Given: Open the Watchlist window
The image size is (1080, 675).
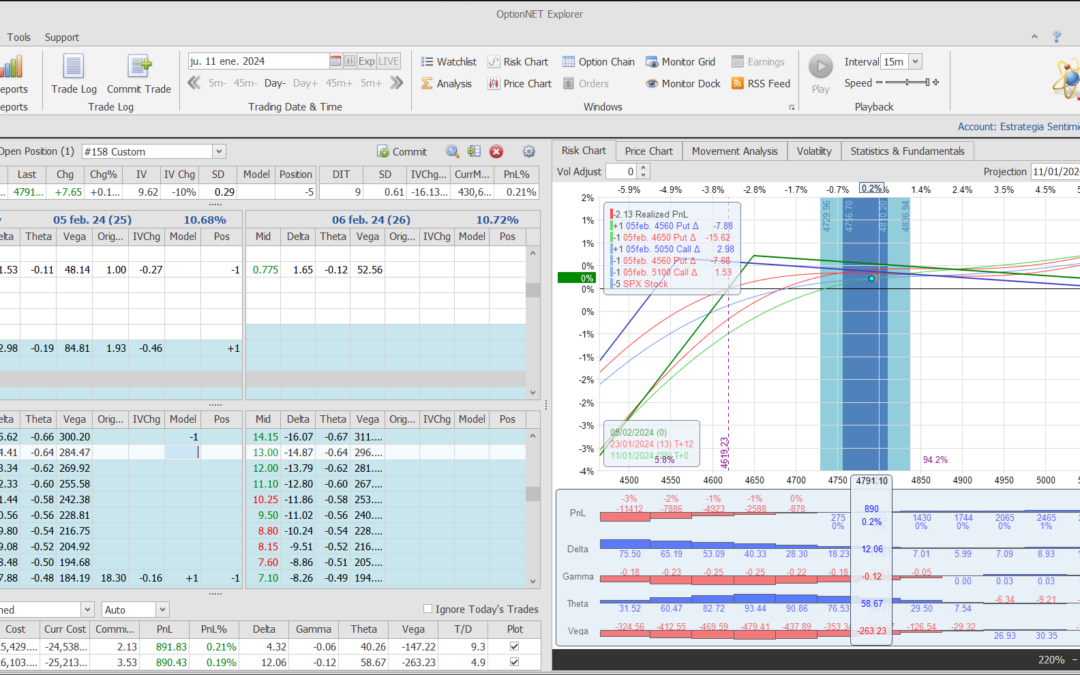Looking at the screenshot, I should tap(448, 62).
